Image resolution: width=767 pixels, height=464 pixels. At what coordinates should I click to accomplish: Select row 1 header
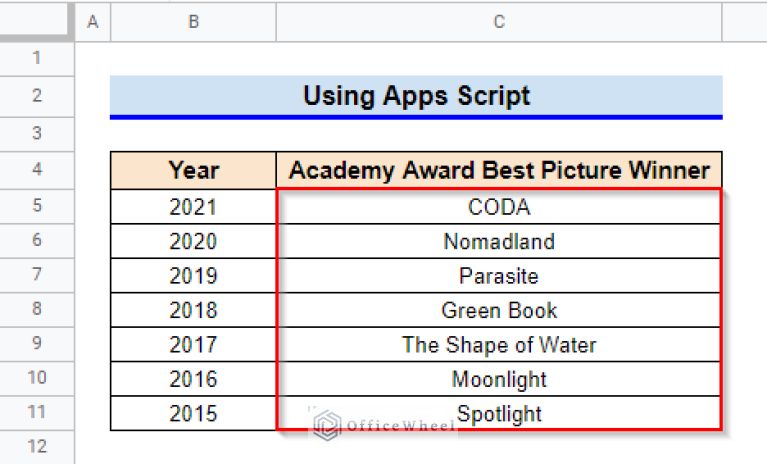tap(37, 58)
